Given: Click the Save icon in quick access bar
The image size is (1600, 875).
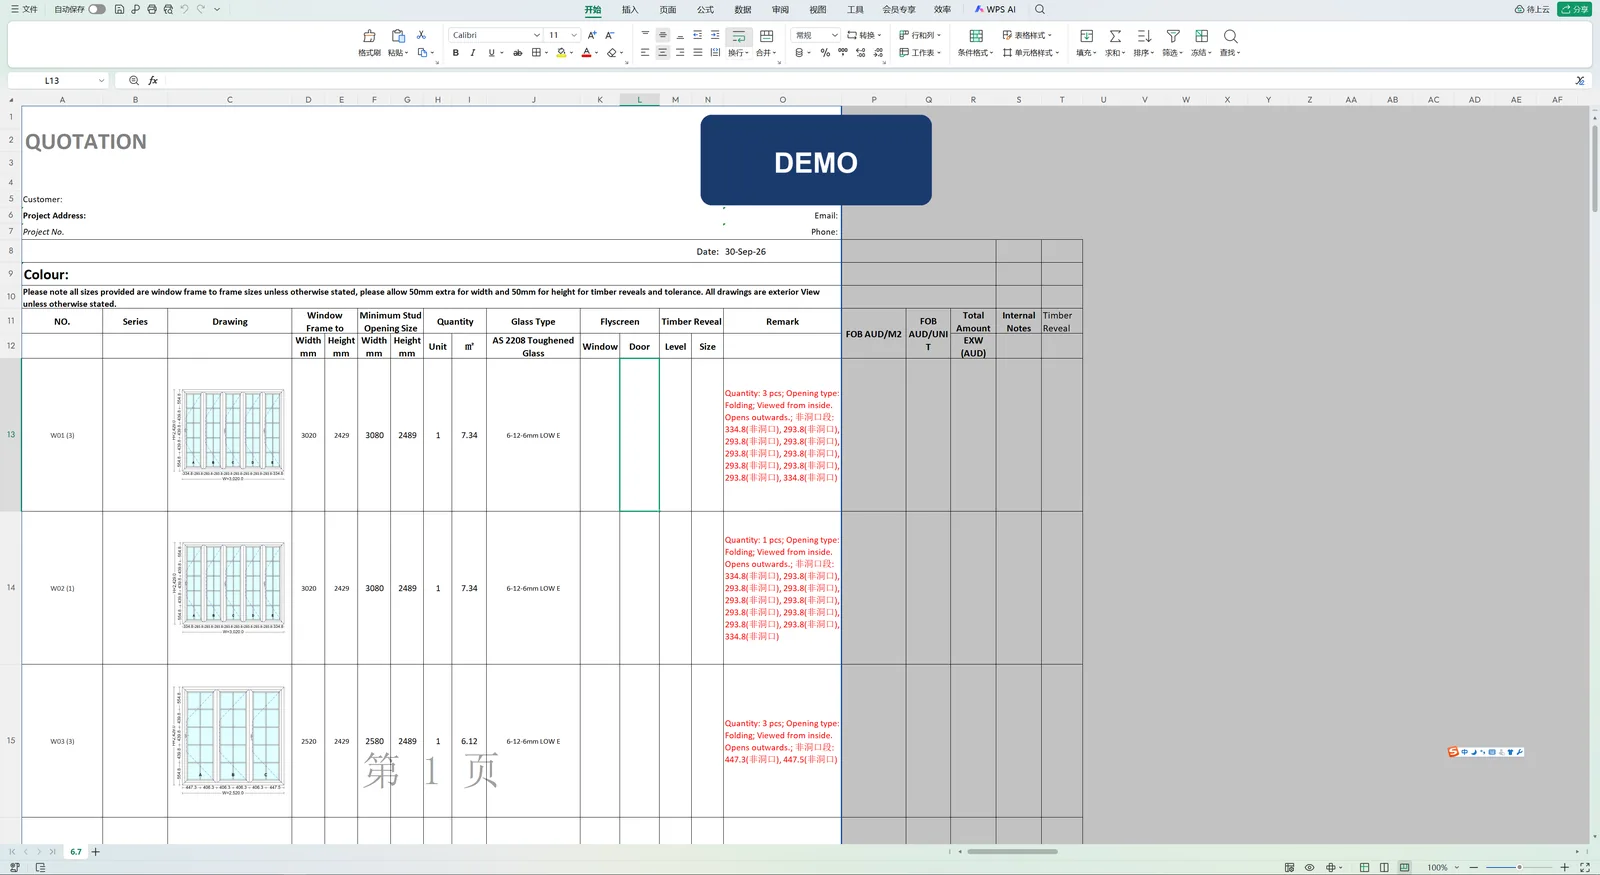Looking at the screenshot, I should coord(119,9).
